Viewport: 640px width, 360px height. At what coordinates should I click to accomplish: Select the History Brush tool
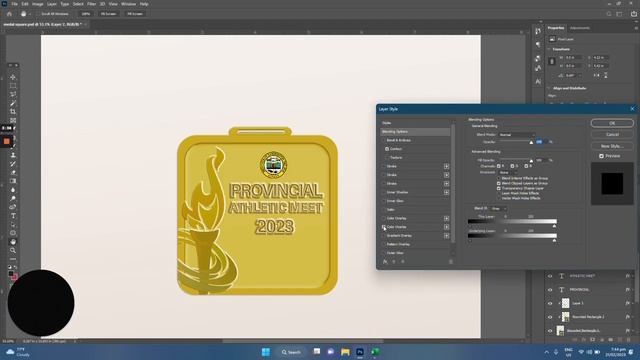coord(13,164)
